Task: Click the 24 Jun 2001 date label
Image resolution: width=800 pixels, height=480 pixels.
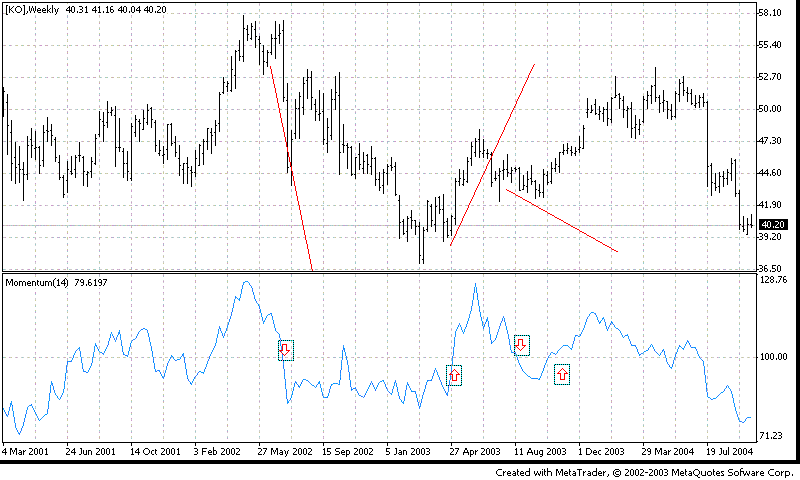Action: coord(90,451)
